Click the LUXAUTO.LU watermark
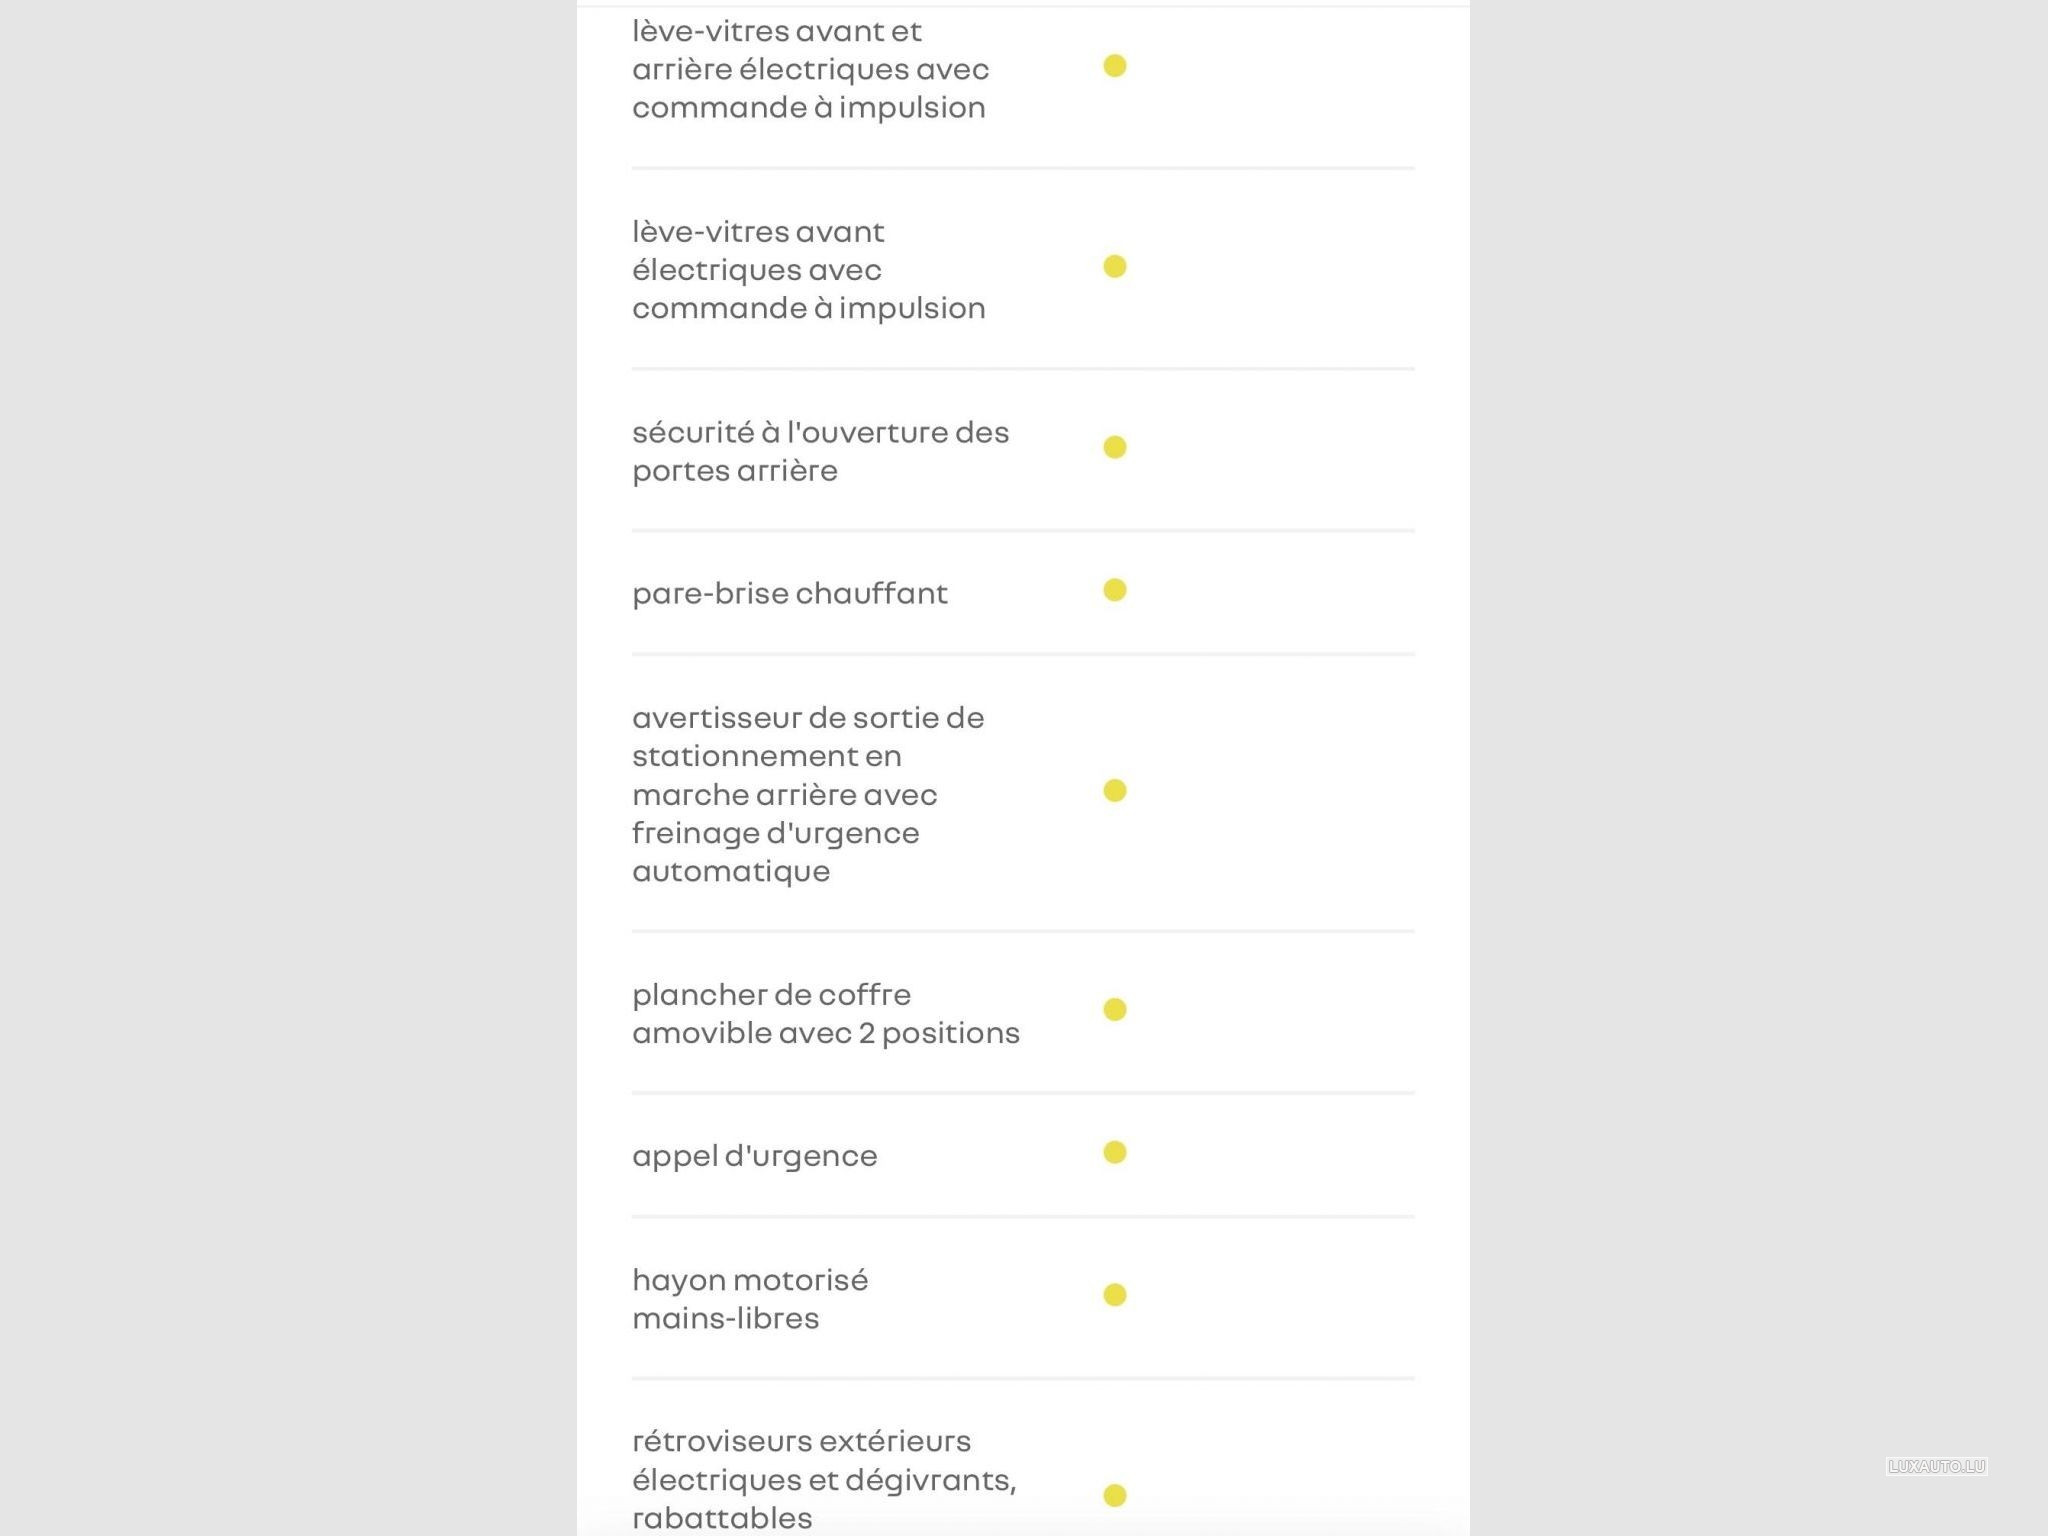The image size is (2048, 1536). 1935,1466
